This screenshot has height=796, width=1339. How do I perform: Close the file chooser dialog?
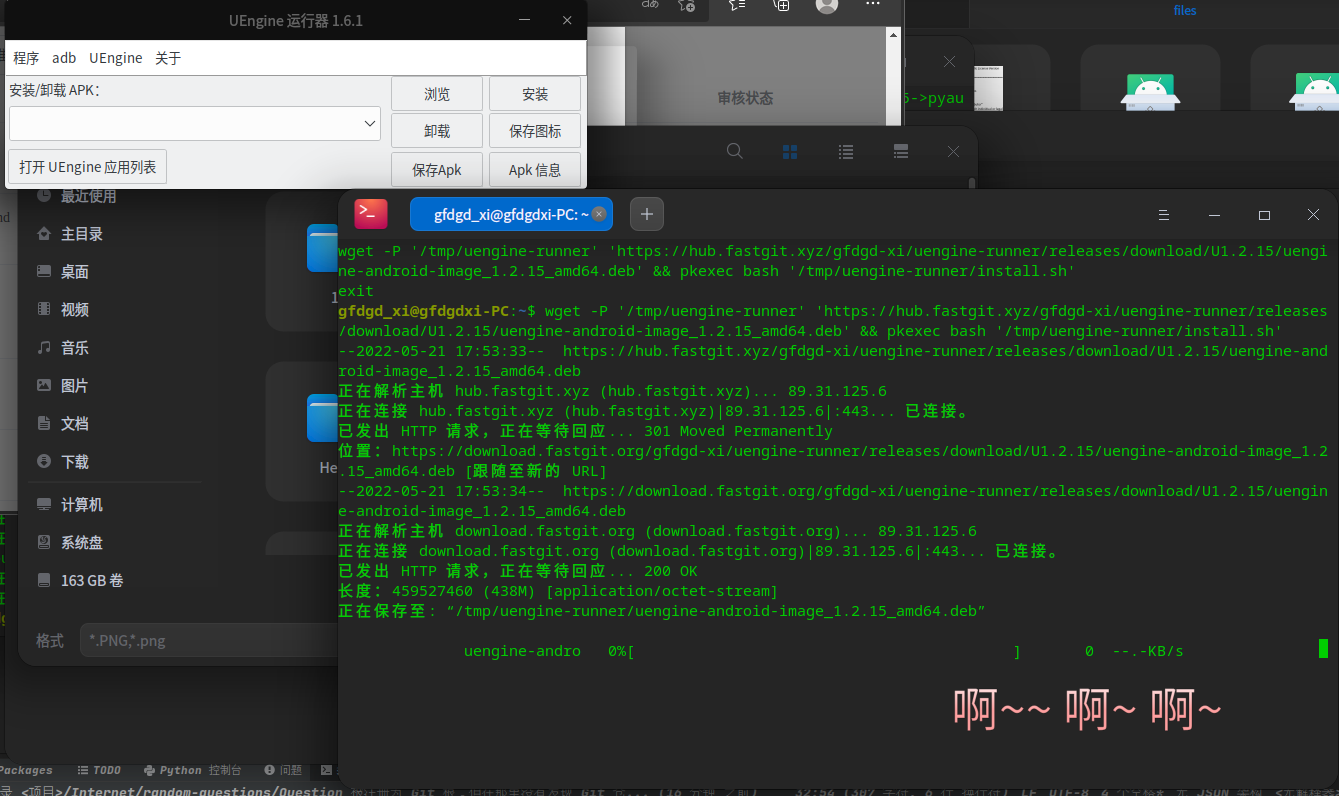click(x=953, y=151)
